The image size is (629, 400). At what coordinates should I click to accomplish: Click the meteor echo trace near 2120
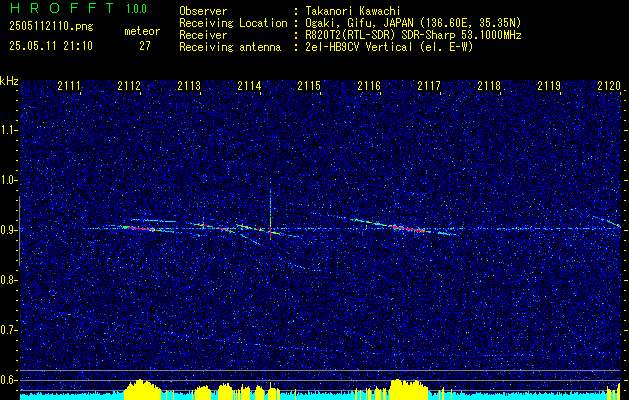pyautogui.click(x=607, y=221)
